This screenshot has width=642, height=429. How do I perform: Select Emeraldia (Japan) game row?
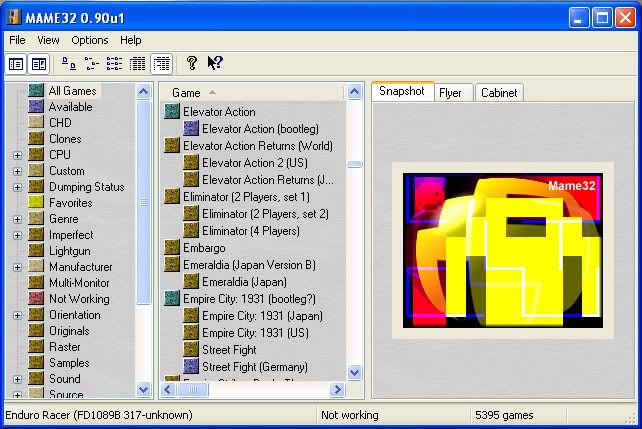click(244, 282)
